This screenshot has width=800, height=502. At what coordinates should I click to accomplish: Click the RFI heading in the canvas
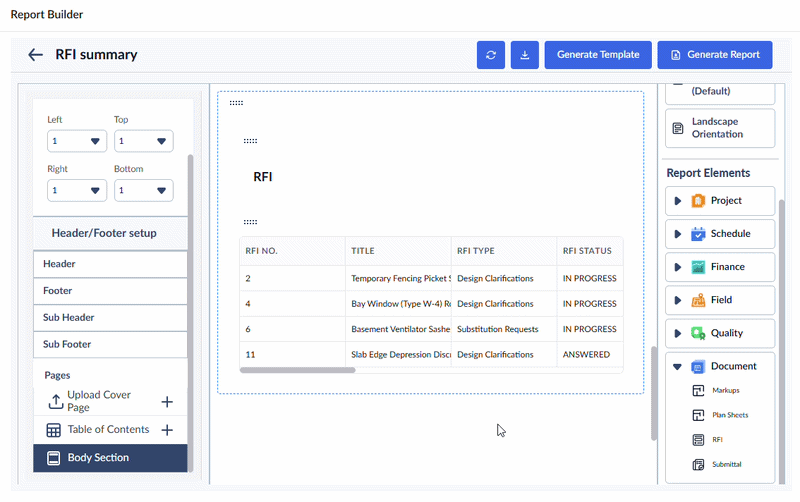click(x=263, y=177)
